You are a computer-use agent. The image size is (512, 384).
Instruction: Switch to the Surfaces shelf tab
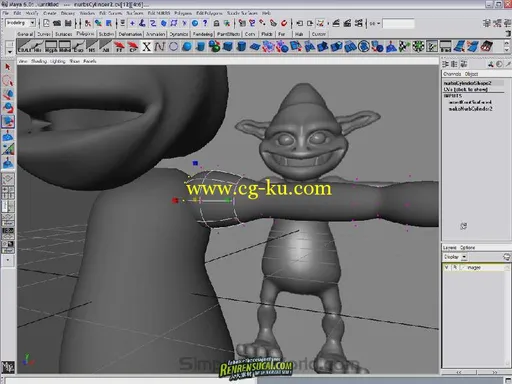click(x=63, y=34)
